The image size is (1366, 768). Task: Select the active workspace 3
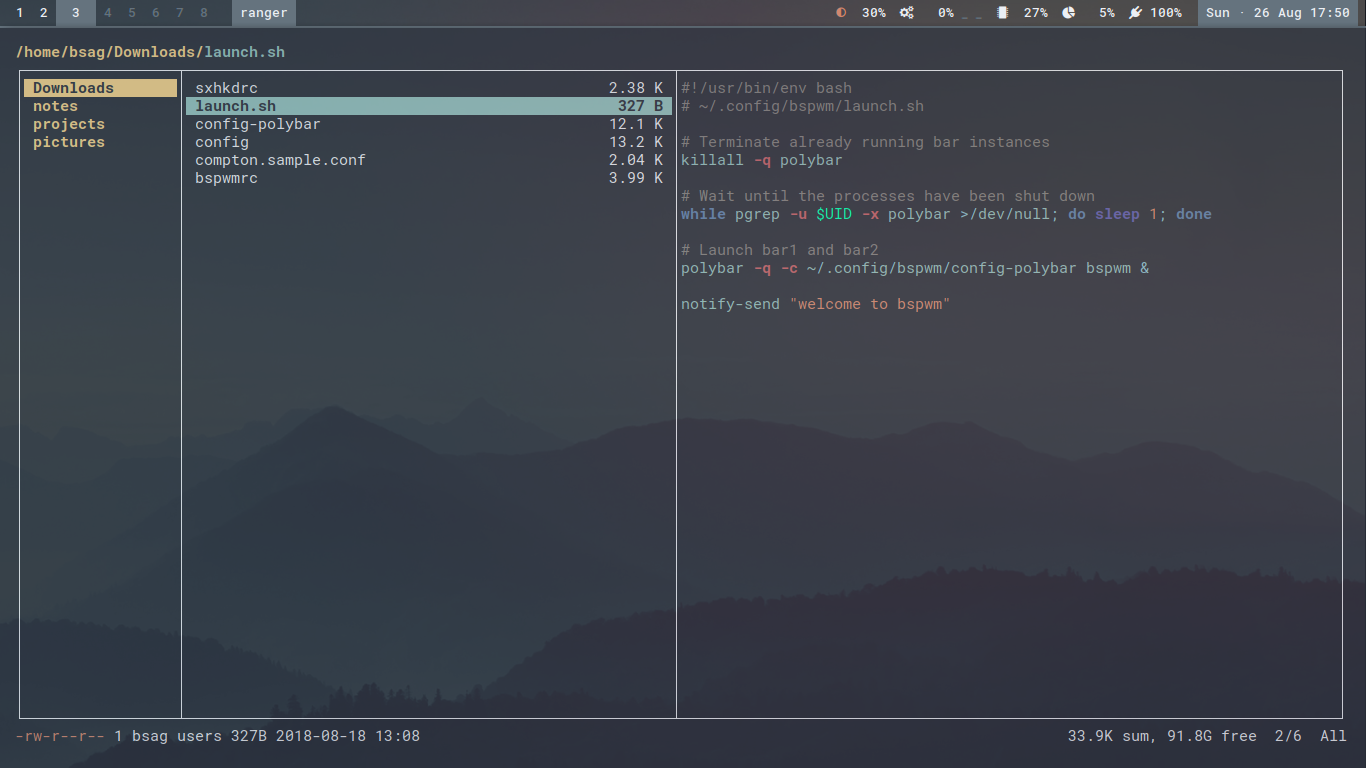click(76, 13)
